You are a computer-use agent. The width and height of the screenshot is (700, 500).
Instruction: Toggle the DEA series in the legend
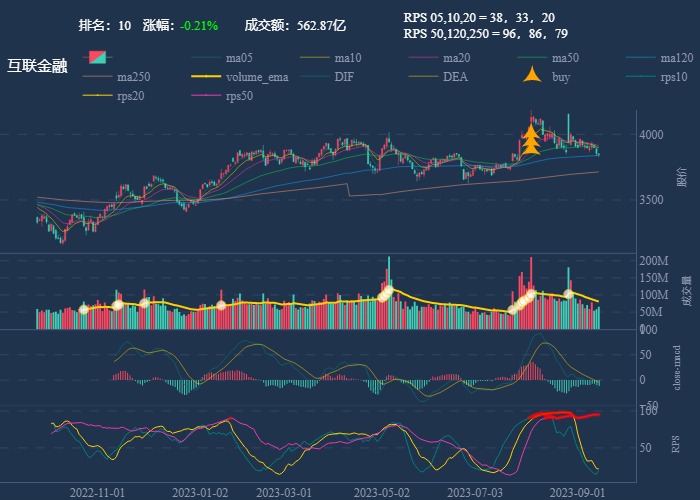click(x=455, y=77)
